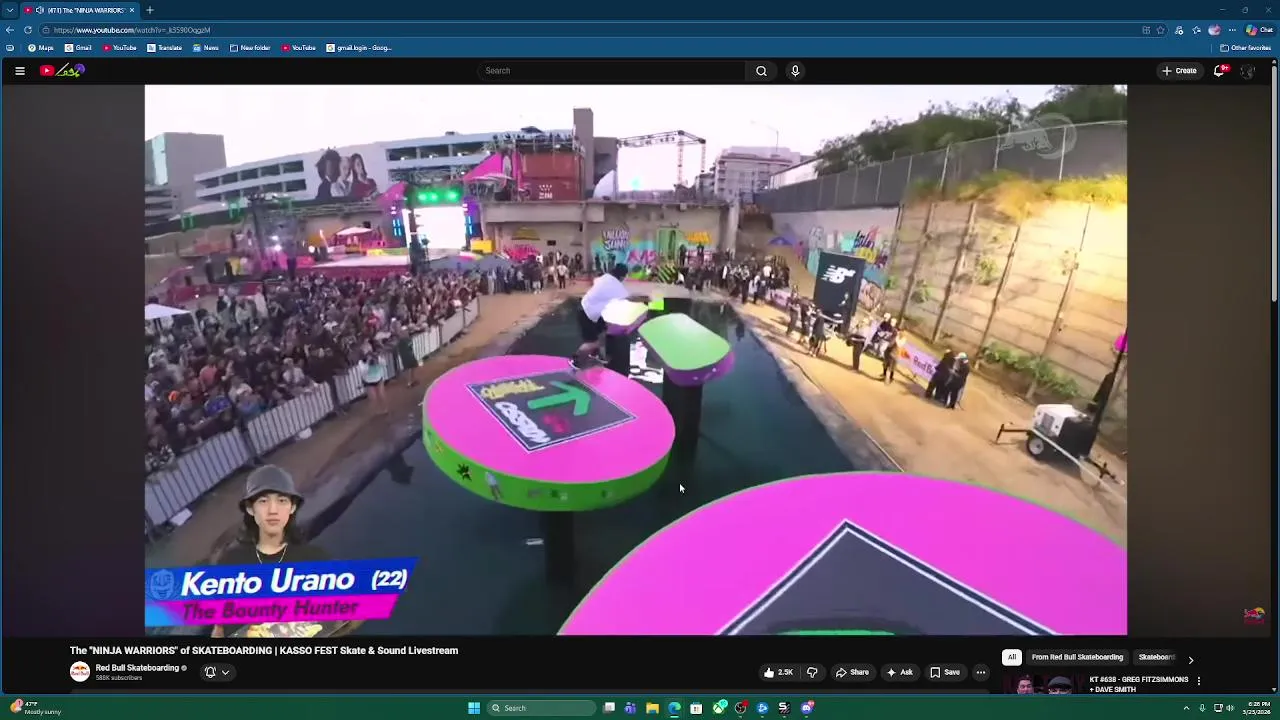Click the YouTube search field

point(611,71)
